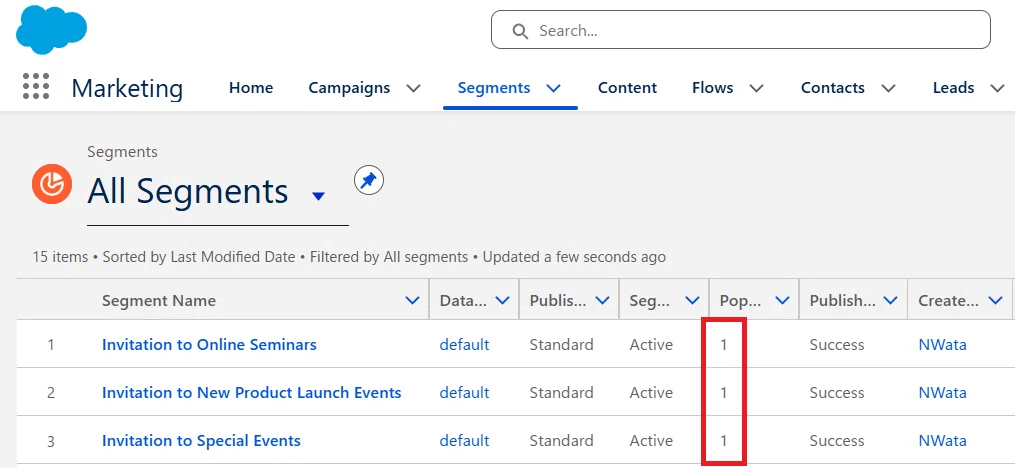The image size is (1015, 468).
Task: Open Data... column menu chevron
Action: (x=502, y=300)
